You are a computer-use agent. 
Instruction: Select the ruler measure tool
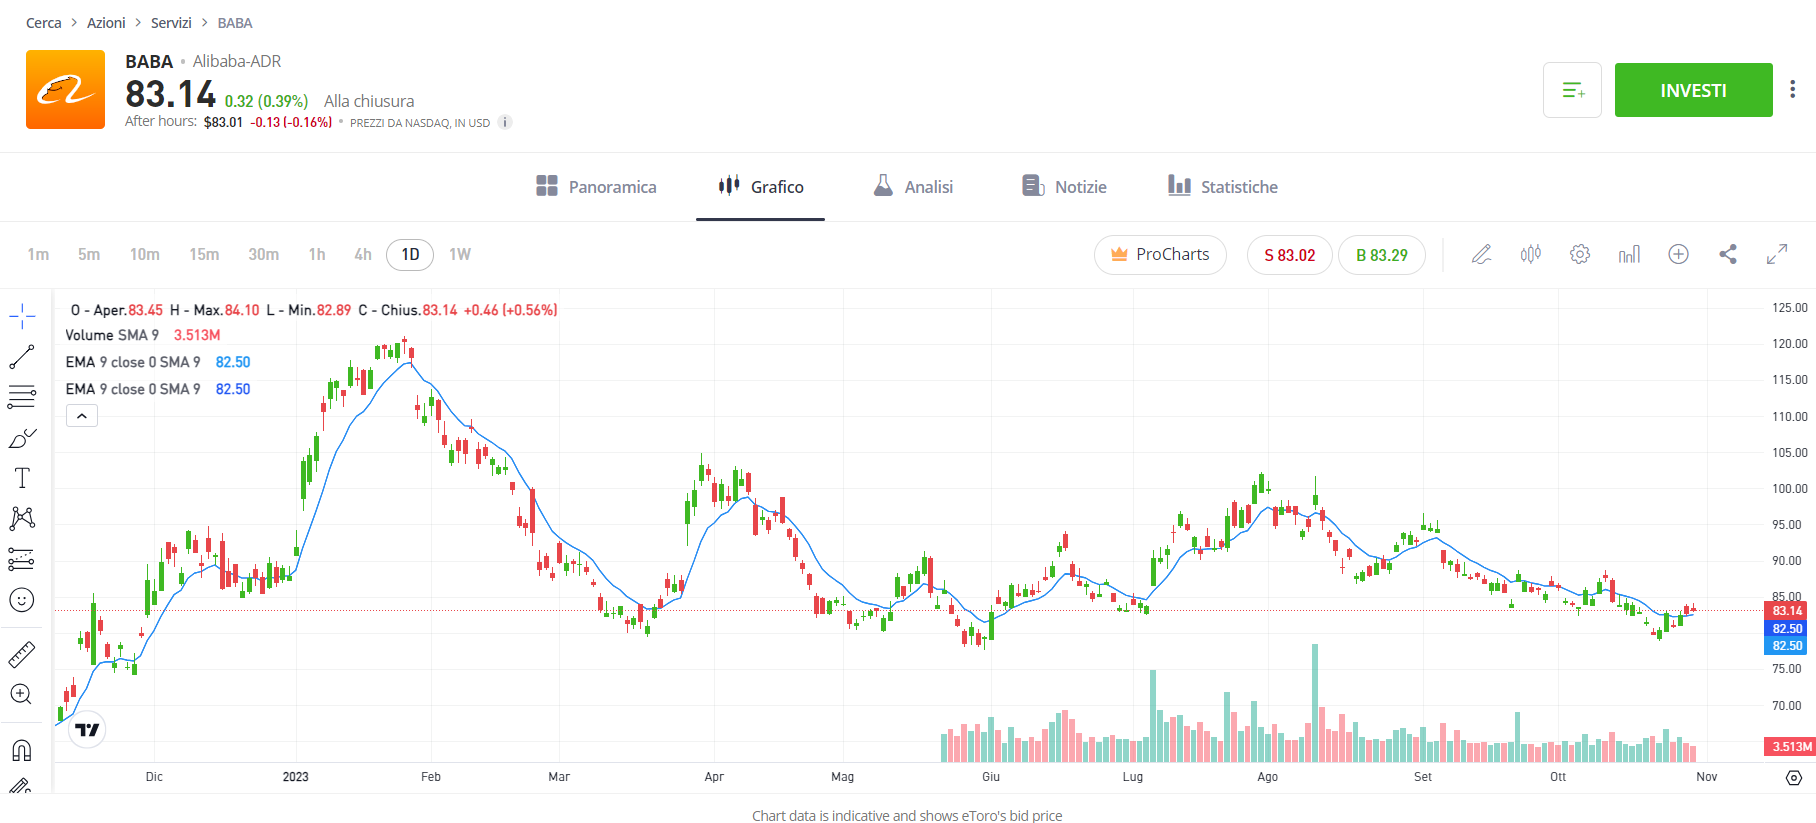pos(22,655)
